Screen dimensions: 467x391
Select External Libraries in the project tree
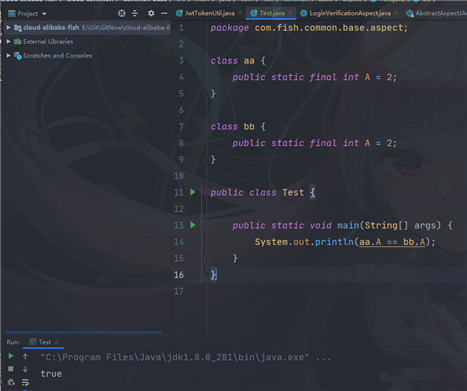[x=48, y=42]
